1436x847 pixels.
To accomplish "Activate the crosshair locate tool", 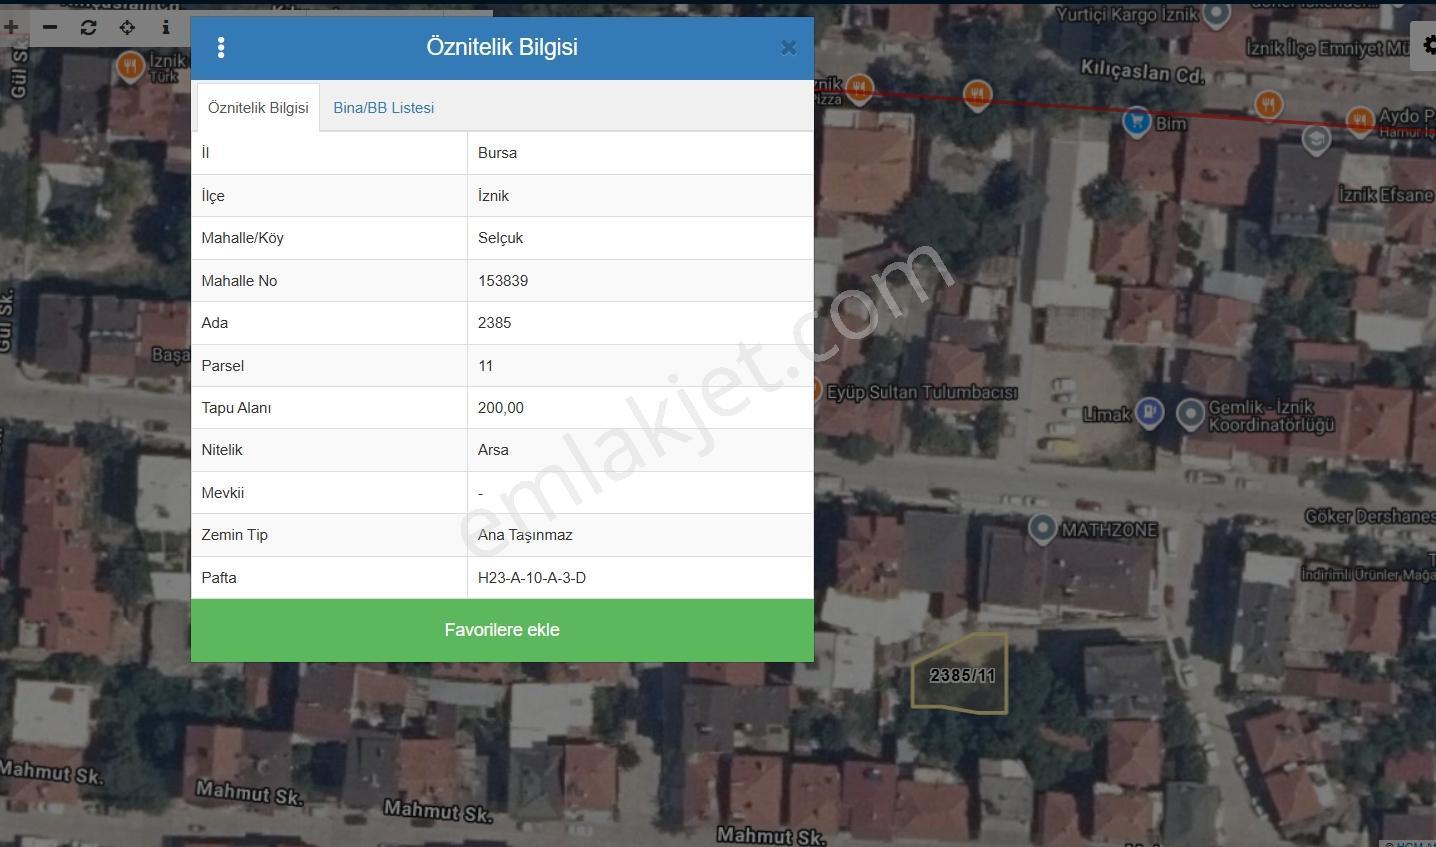I will 127,28.
